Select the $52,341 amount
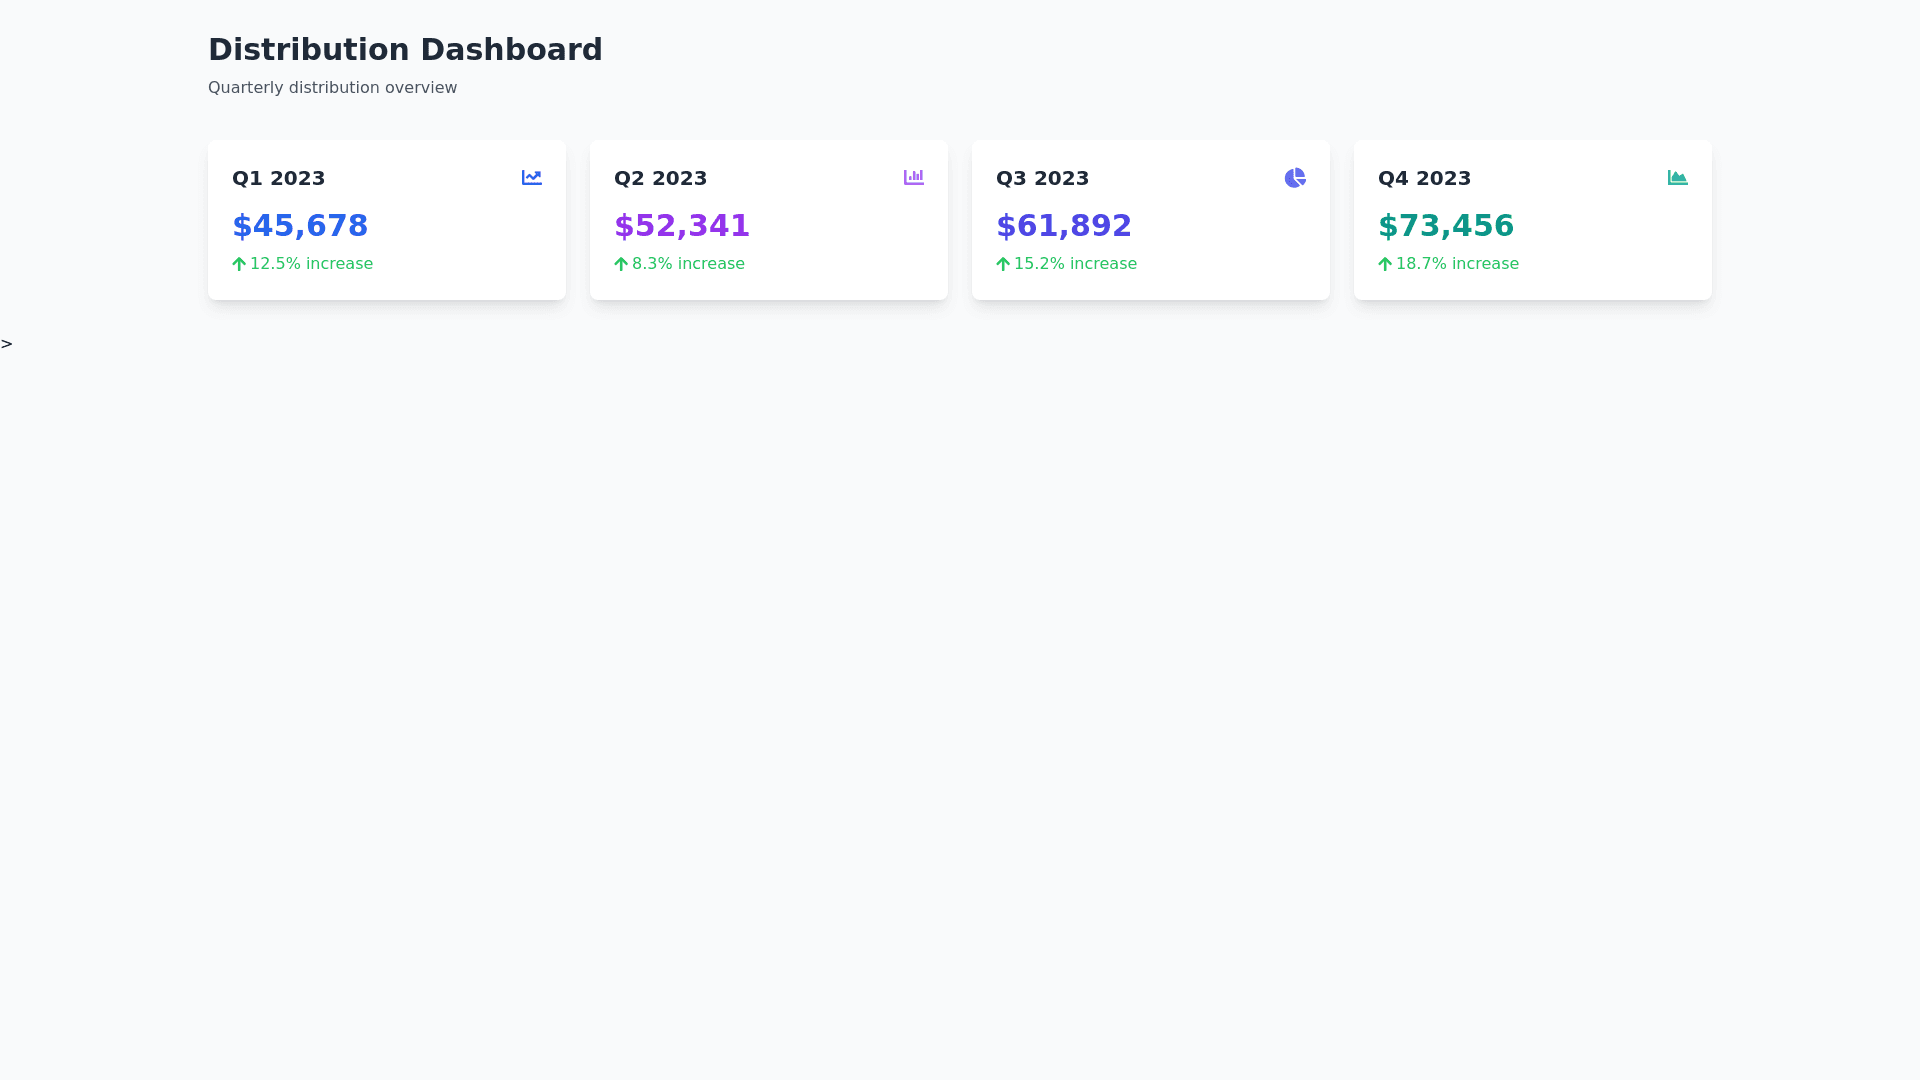Viewport: 1920px width, 1080px height. pos(682,226)
